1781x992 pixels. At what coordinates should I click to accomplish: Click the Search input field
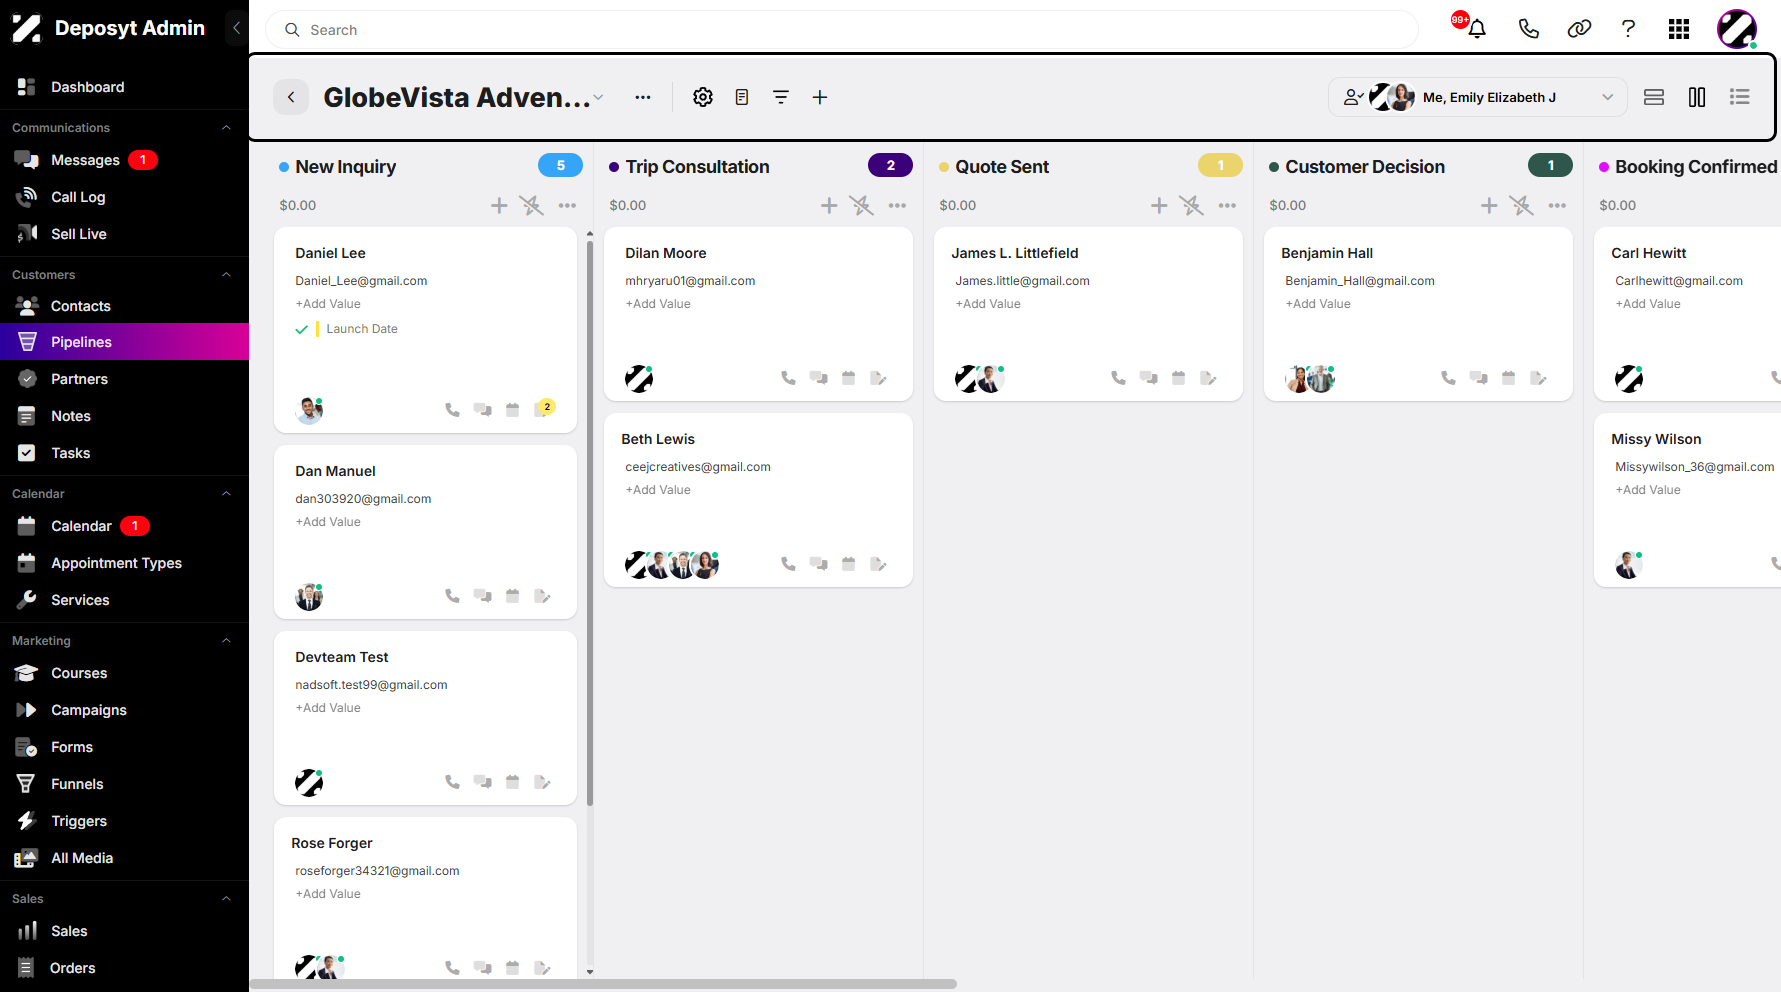[842, 30]
